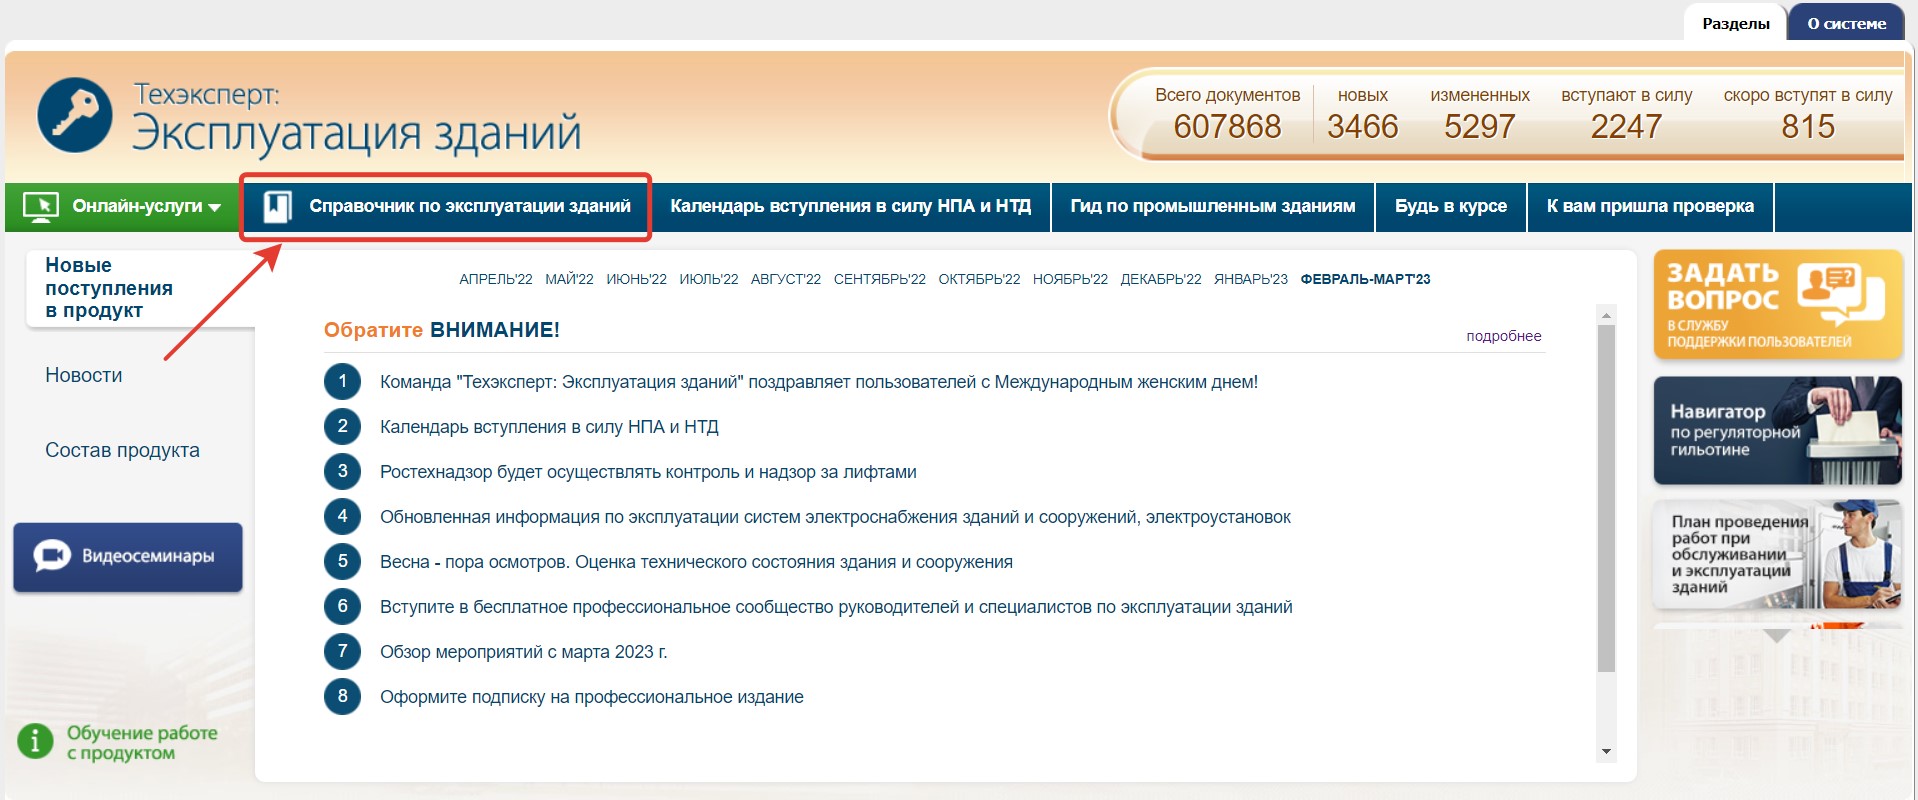Click number 1 circle in the news list
Screen dimensions: 1918x800
[x=342, y=381]
